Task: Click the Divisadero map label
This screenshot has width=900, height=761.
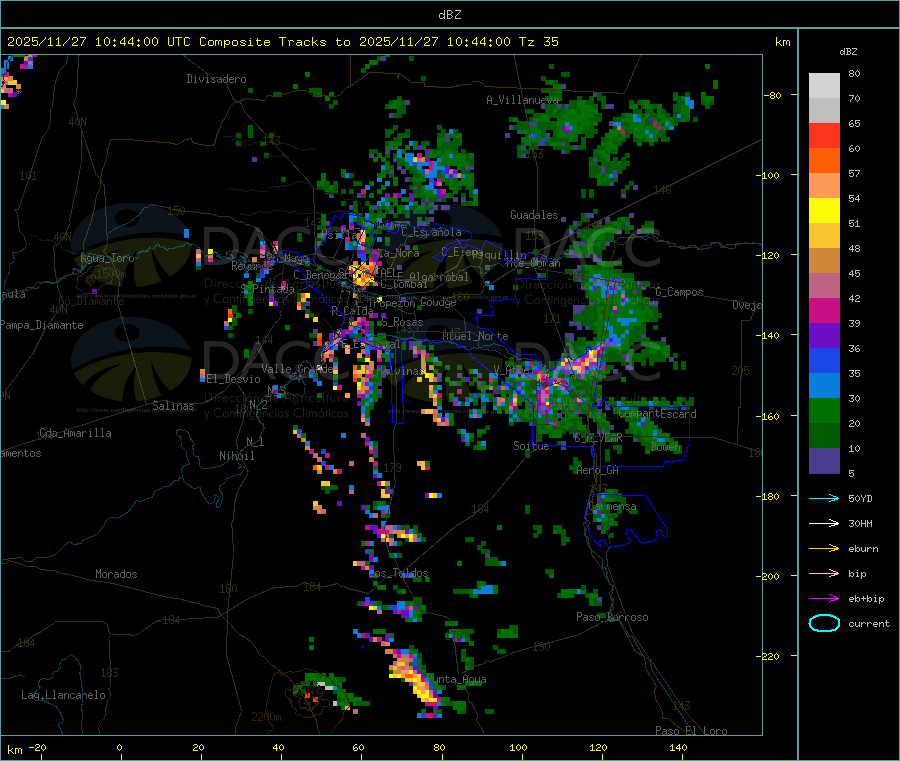Action: click(x=216, y=79)
